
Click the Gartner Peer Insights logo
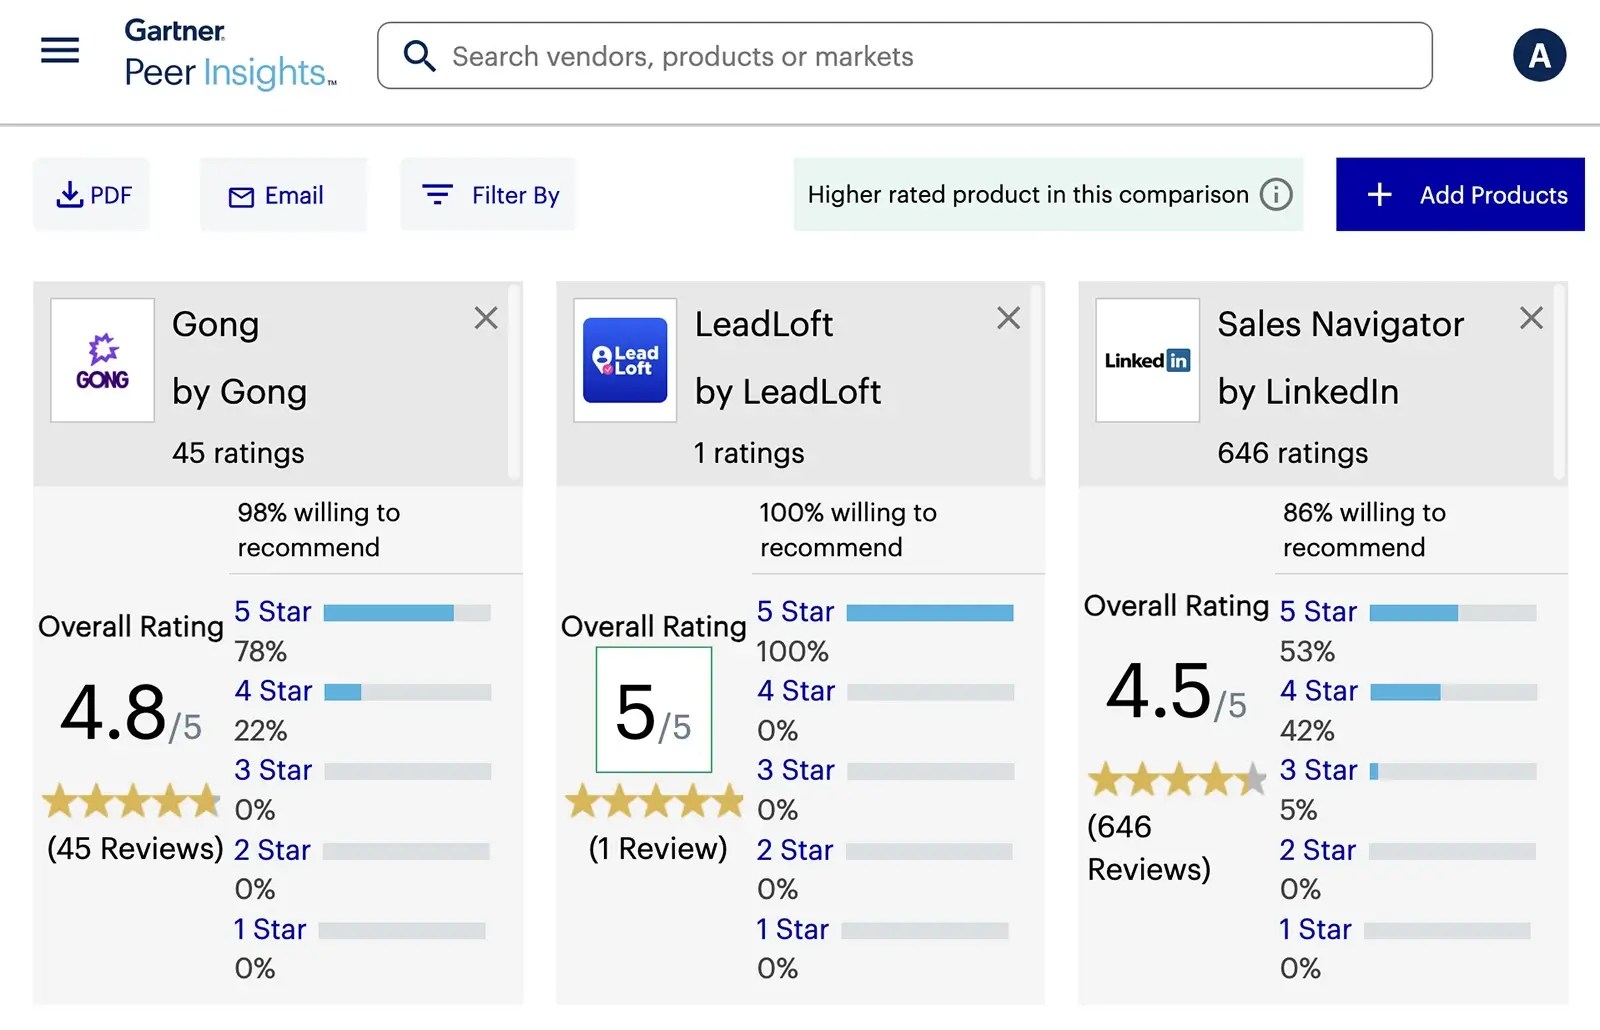pos(230,55)
